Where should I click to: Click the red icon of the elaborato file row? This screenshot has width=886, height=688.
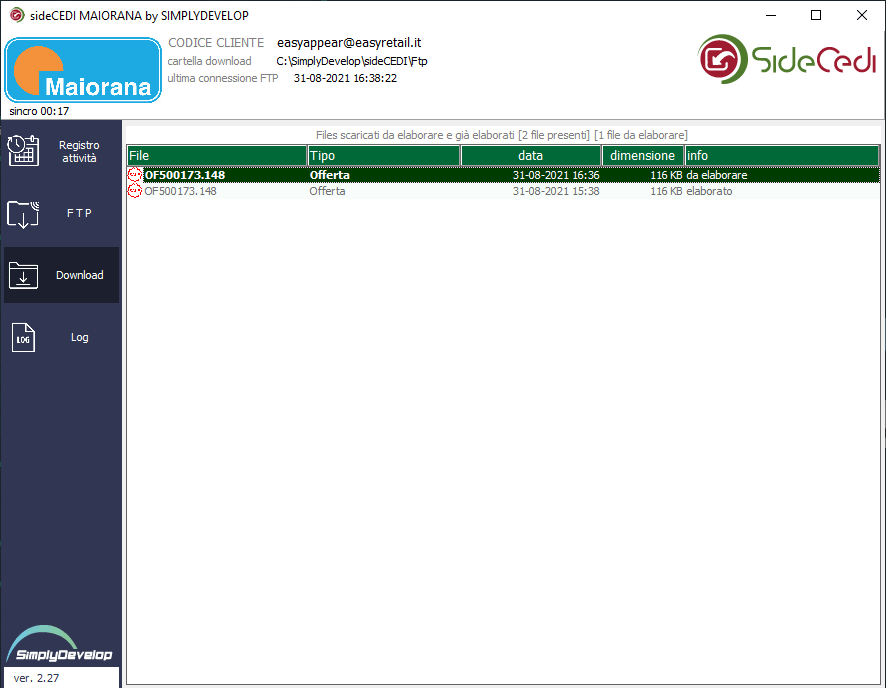135,191
